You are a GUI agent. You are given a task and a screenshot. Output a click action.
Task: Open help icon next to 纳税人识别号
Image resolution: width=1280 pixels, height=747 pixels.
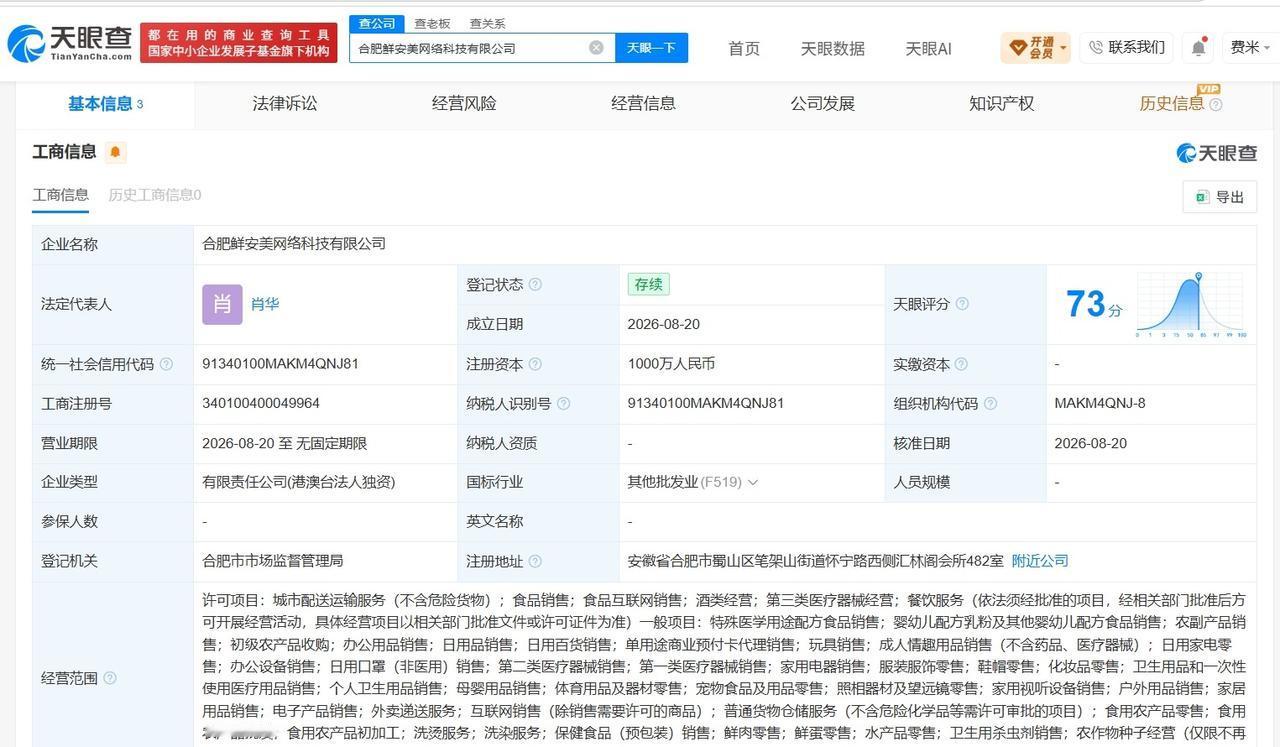pos(563,403)
